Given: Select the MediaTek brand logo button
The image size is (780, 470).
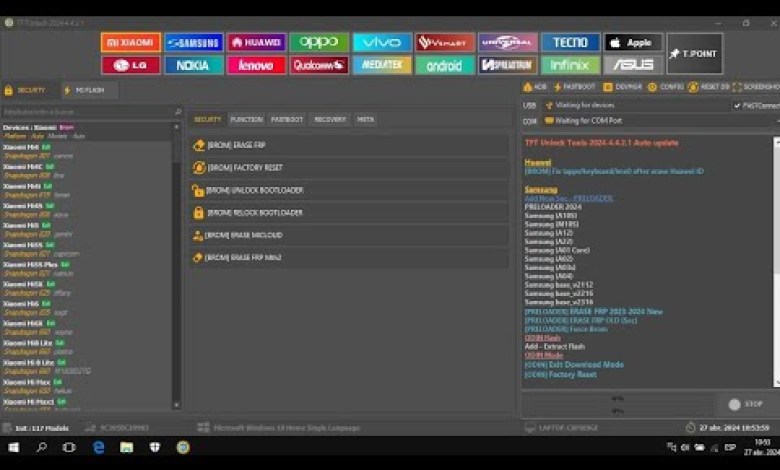Looking at the screenshot, I should click(x=382, y=65).
